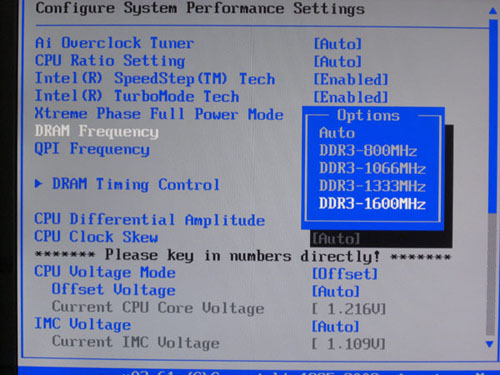
Task: Choose Auto in the Options popup
Action: click(337, 133)
